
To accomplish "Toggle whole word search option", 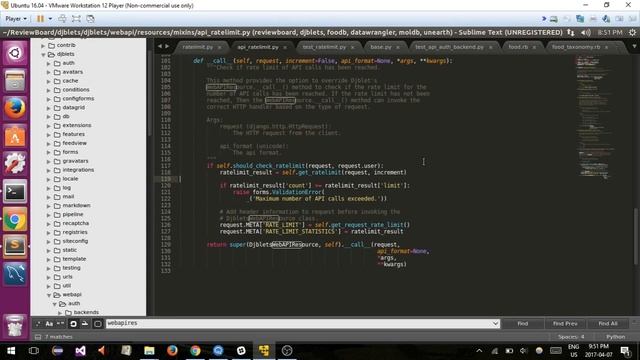I will point(60,324).
